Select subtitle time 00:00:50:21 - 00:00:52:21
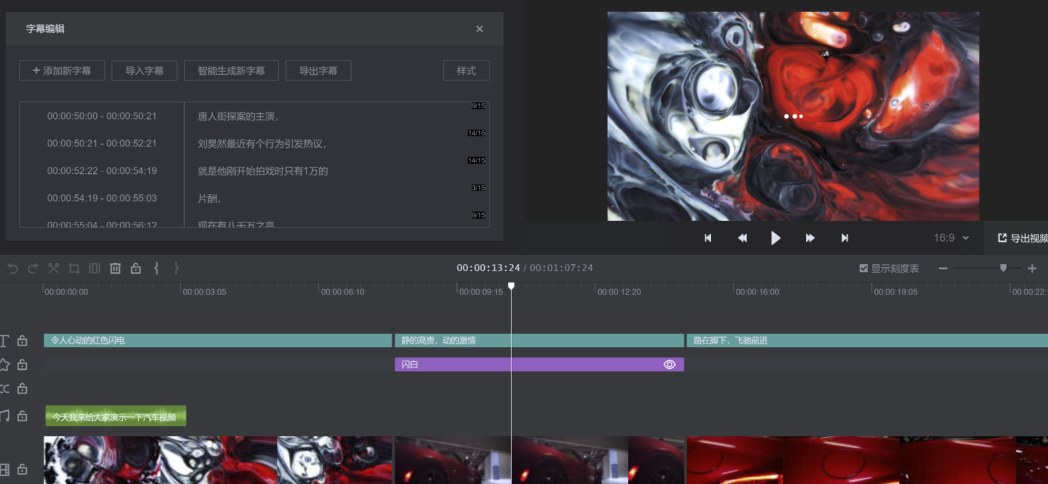Image resolution: width=1048 pixels, height=484 pixels. [x=102, y=143]
